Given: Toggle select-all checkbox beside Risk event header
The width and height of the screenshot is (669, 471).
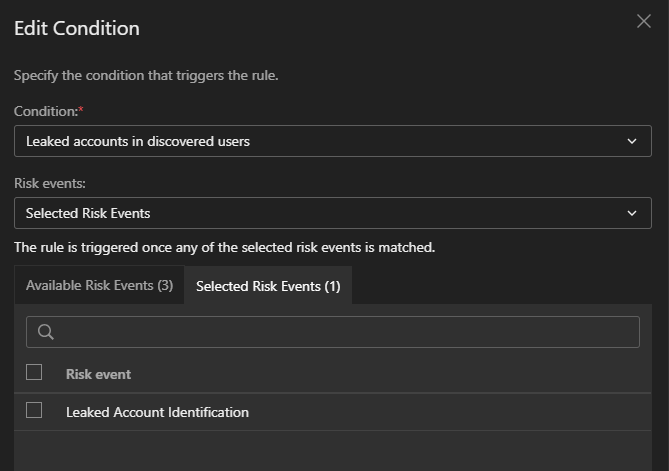Looking at the screenshot, I should click(34, 372).
